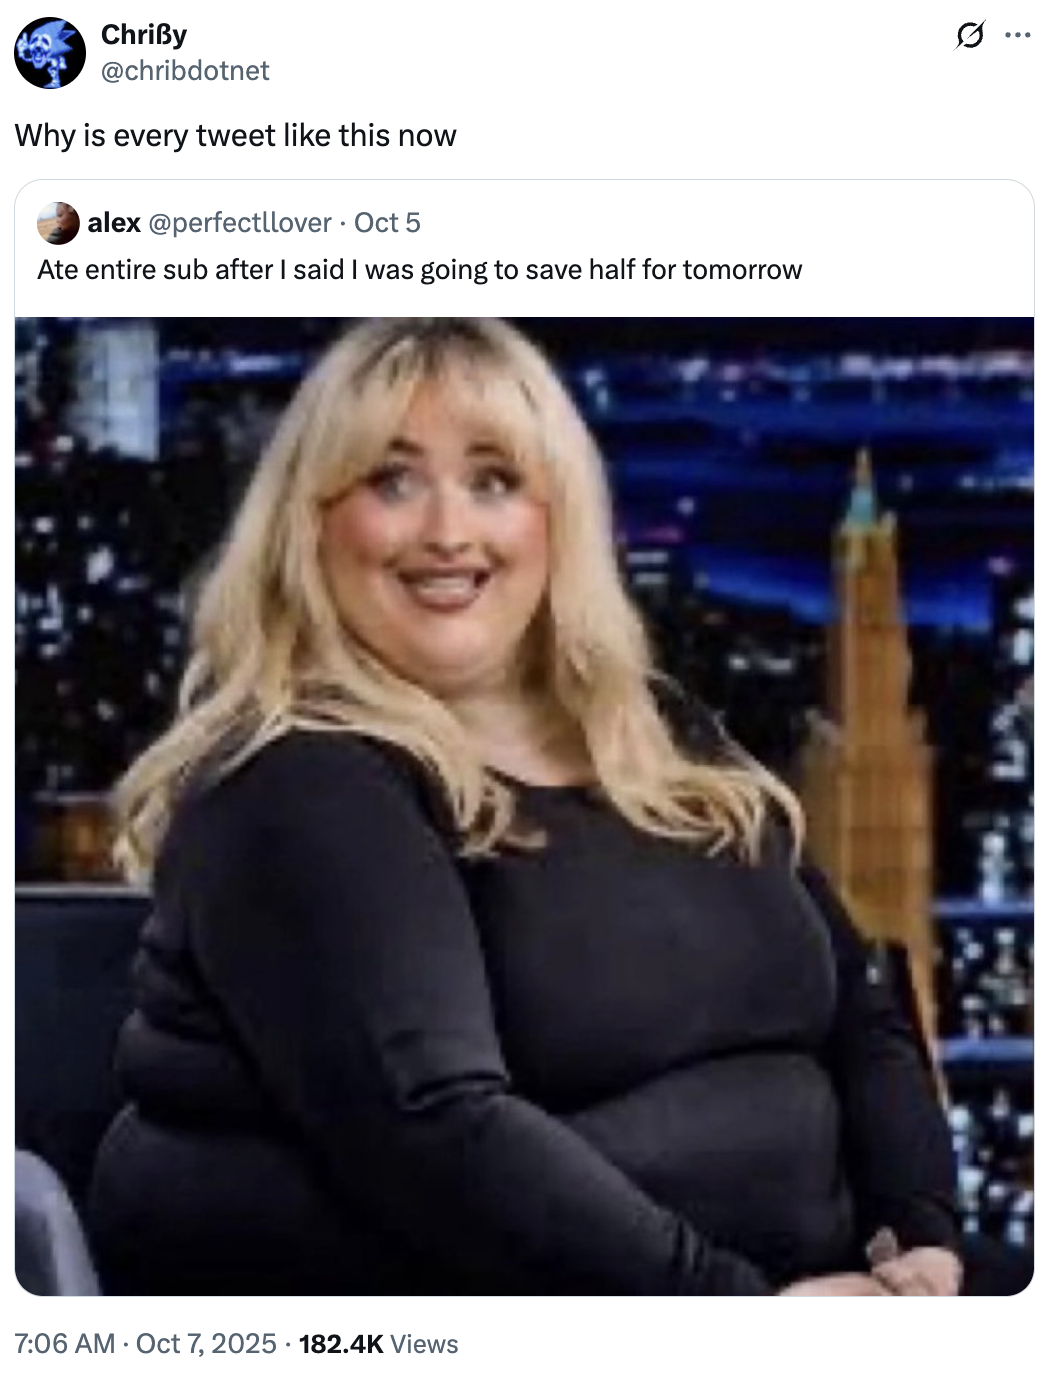Open ChriBy's profile avatar
This screenshot has height=1380, width=1058.
click(x=50, y=53)
